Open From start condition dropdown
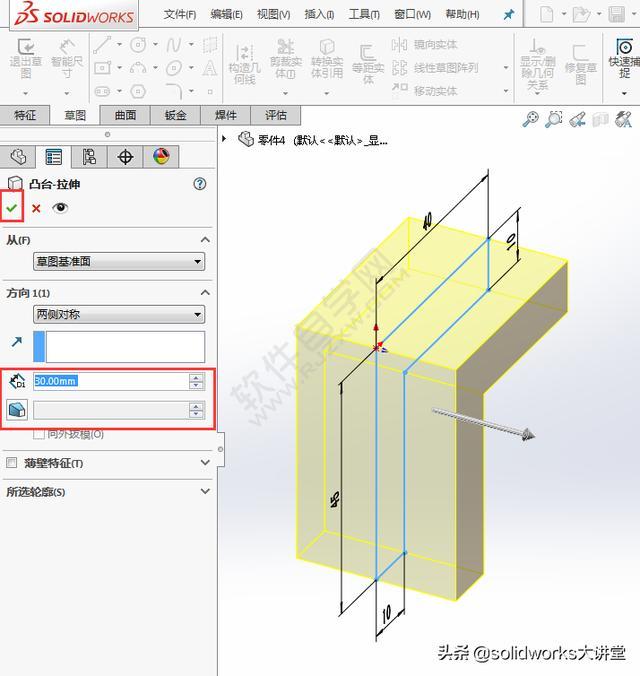 click(x=119, y=261)
